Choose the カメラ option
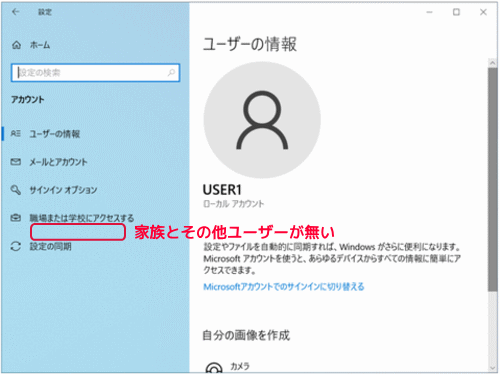Screen dimensions: 500x374 (240, 366)
